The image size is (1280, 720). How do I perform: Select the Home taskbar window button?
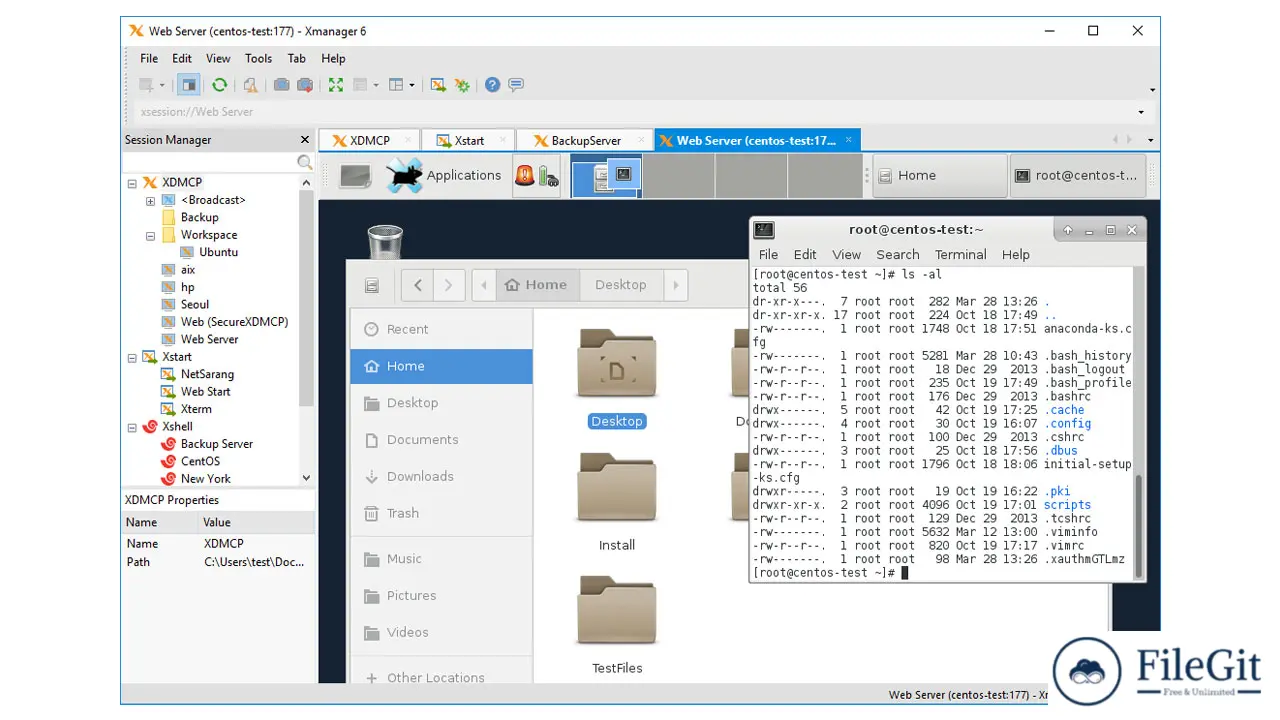point(940,175)
